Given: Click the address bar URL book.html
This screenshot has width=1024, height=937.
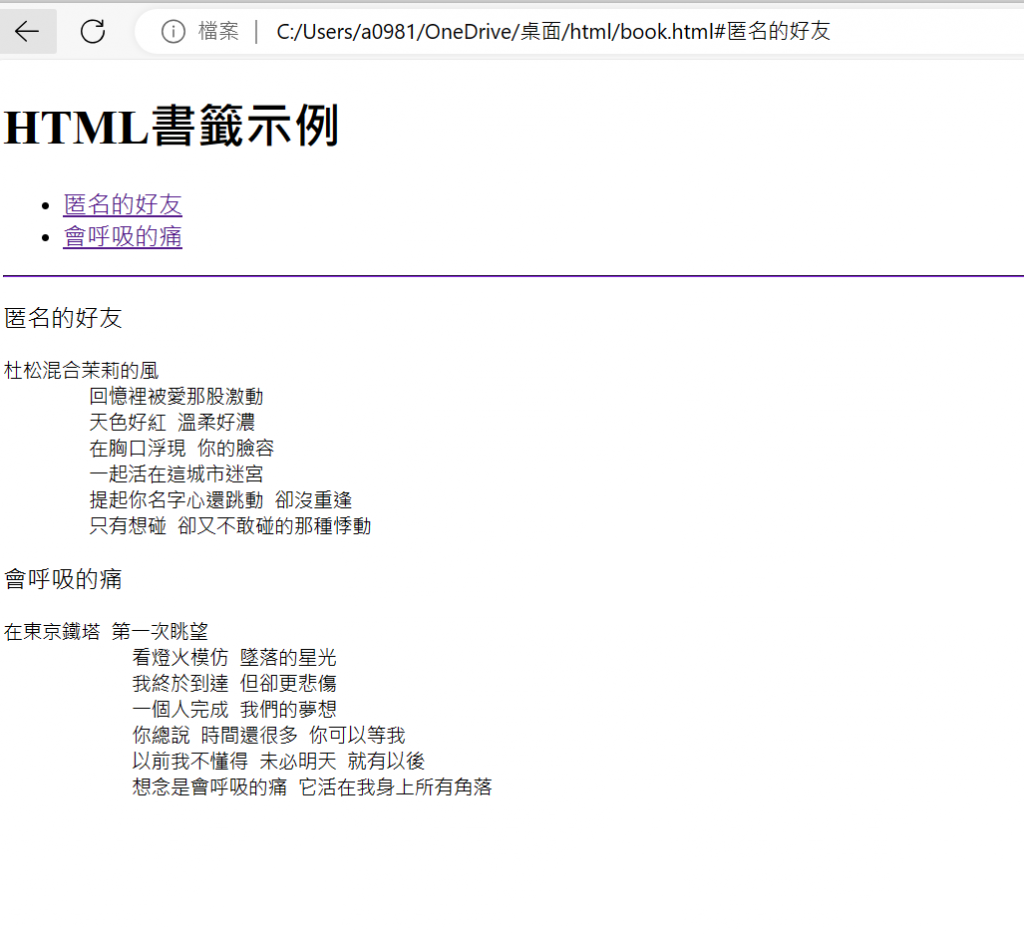Looking at the screenshot, I should (x=553, y=31).
